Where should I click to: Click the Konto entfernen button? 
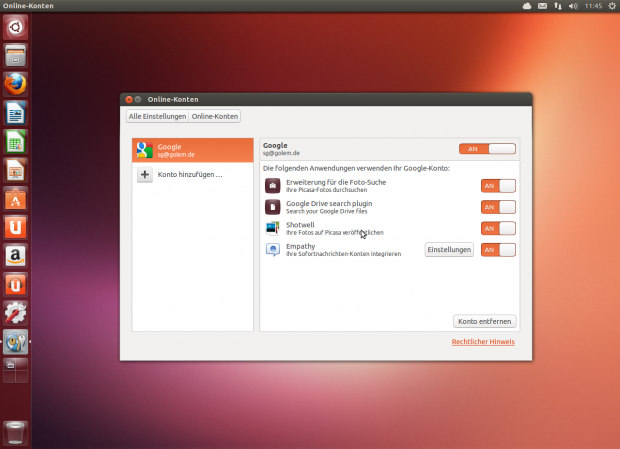485,321
